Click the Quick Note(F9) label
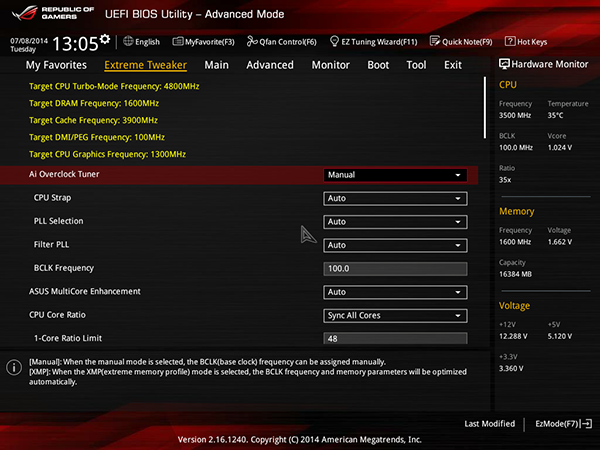The height and width of the screenshot is (450, 600). [x=467, y=42]
